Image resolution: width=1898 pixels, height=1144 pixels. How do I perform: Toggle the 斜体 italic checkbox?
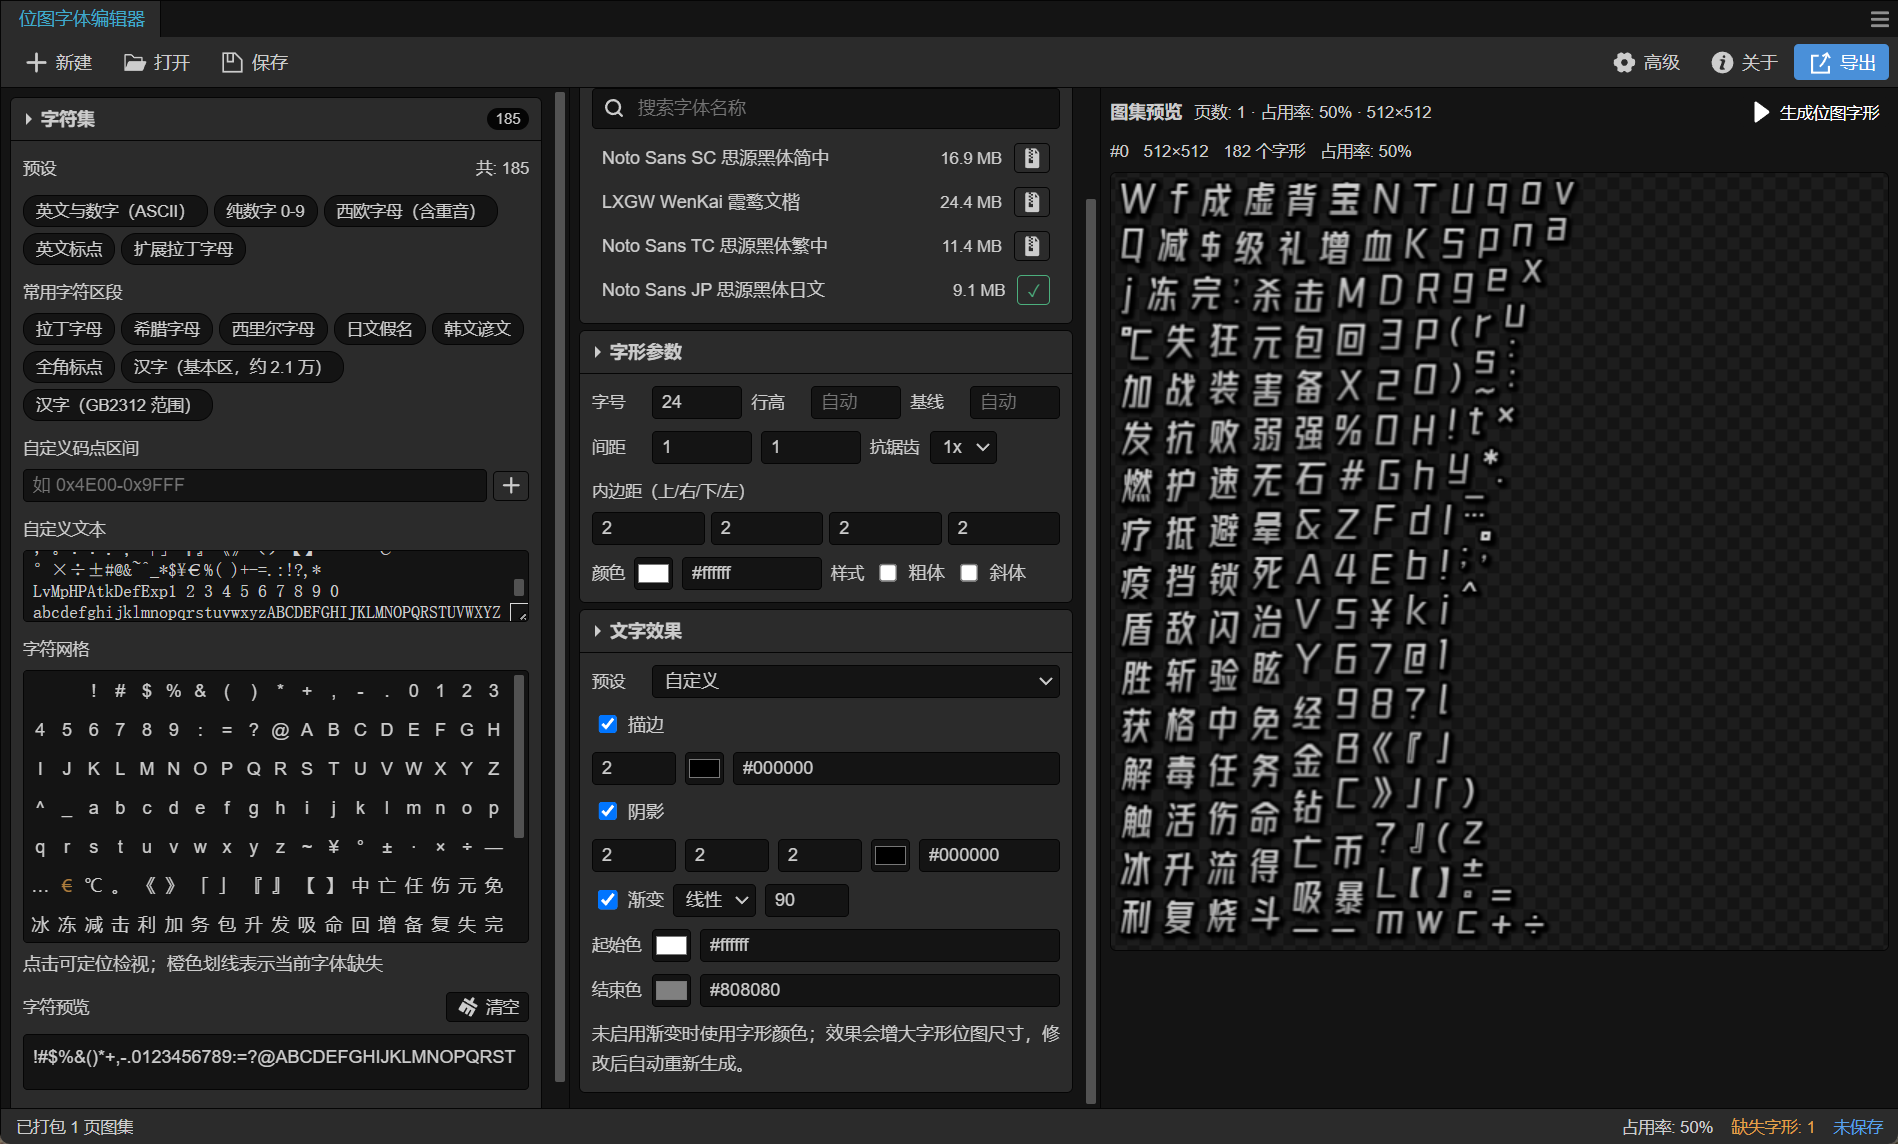click(x=969, y=573)
